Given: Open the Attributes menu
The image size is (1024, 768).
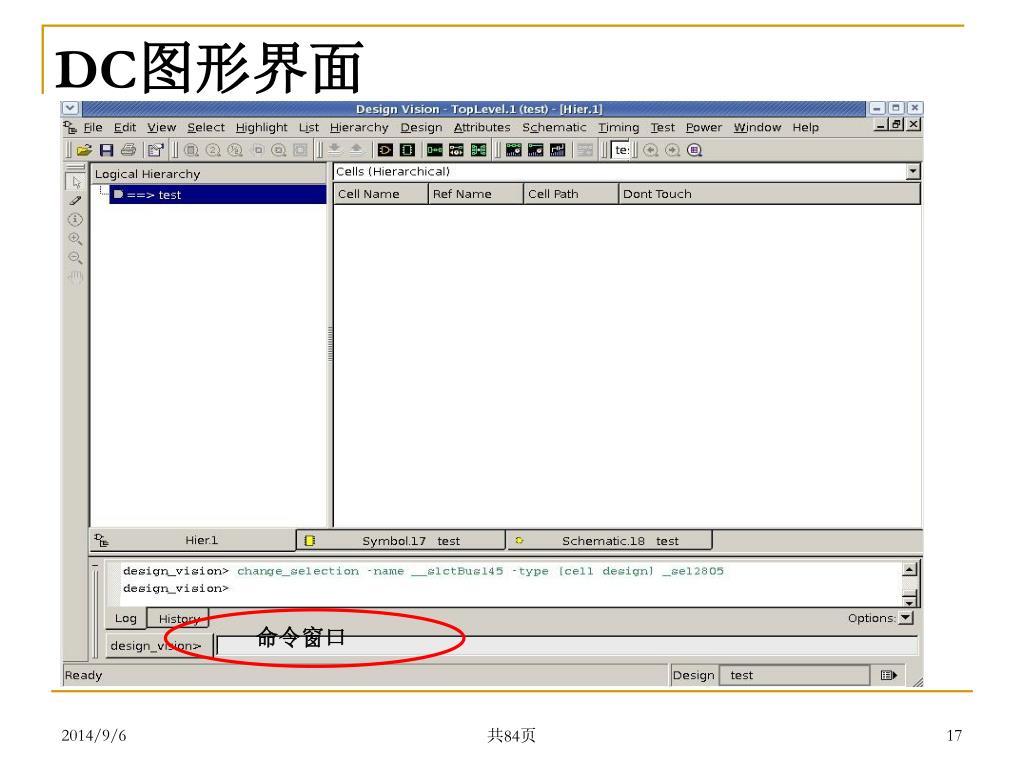Looking at the screenshot, I should tap(482, 127).
